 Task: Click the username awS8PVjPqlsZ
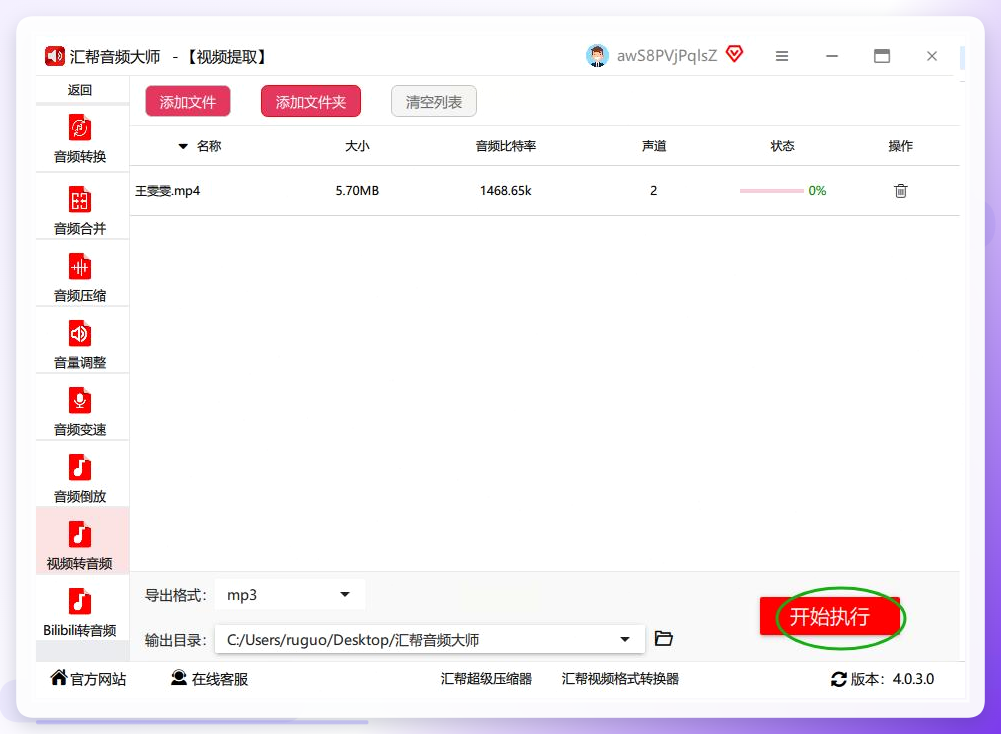(x=666, y=56)
